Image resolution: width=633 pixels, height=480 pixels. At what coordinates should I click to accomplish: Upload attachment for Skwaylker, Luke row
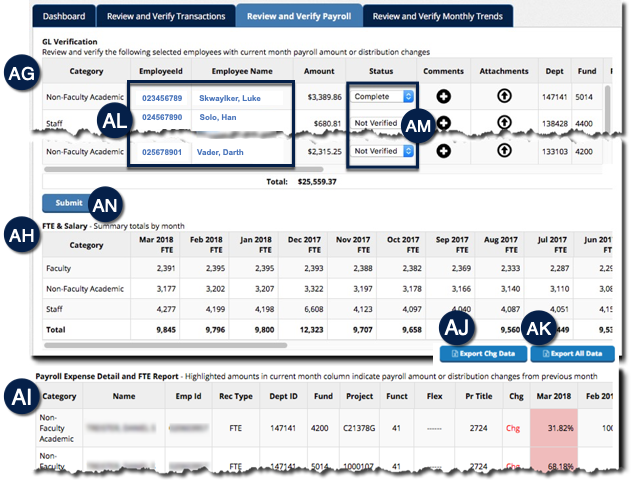pyautogui.click(x=503, y=97)
